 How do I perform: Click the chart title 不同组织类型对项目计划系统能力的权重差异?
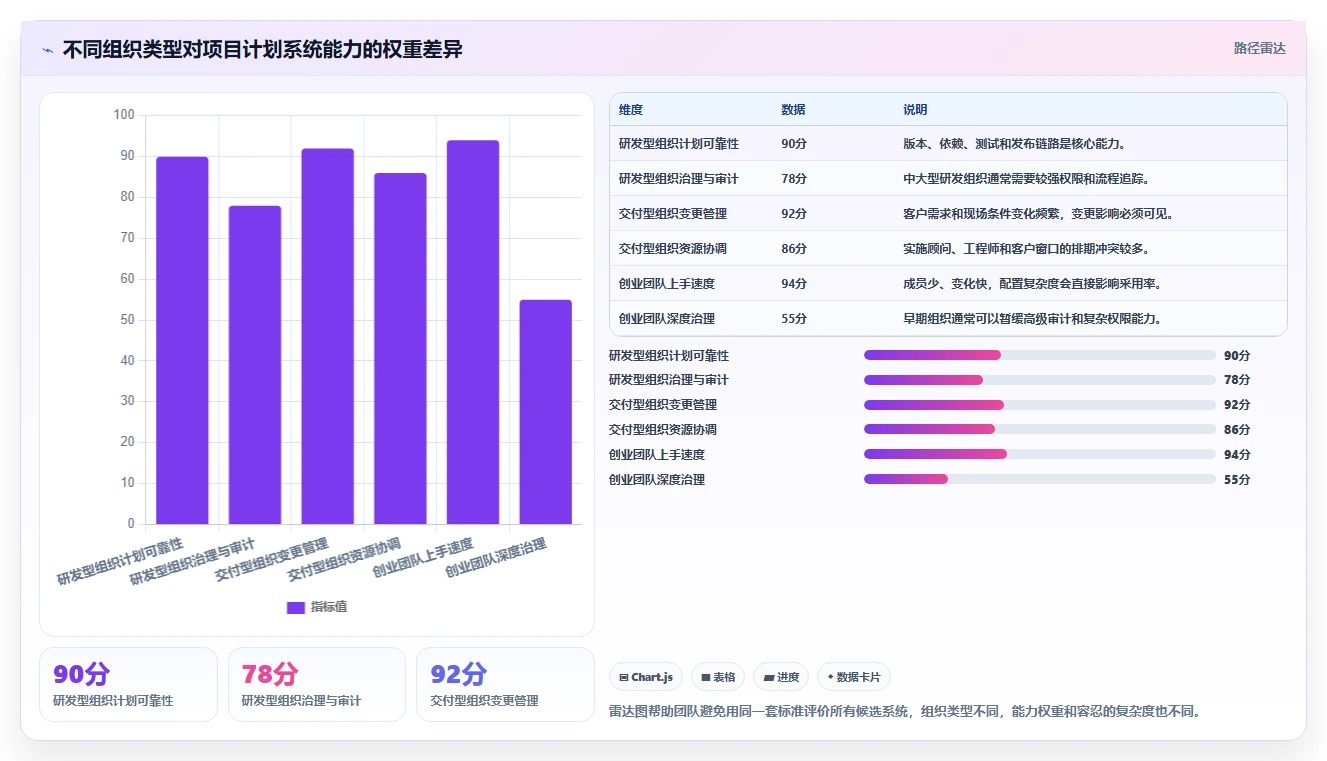(263, 50)
